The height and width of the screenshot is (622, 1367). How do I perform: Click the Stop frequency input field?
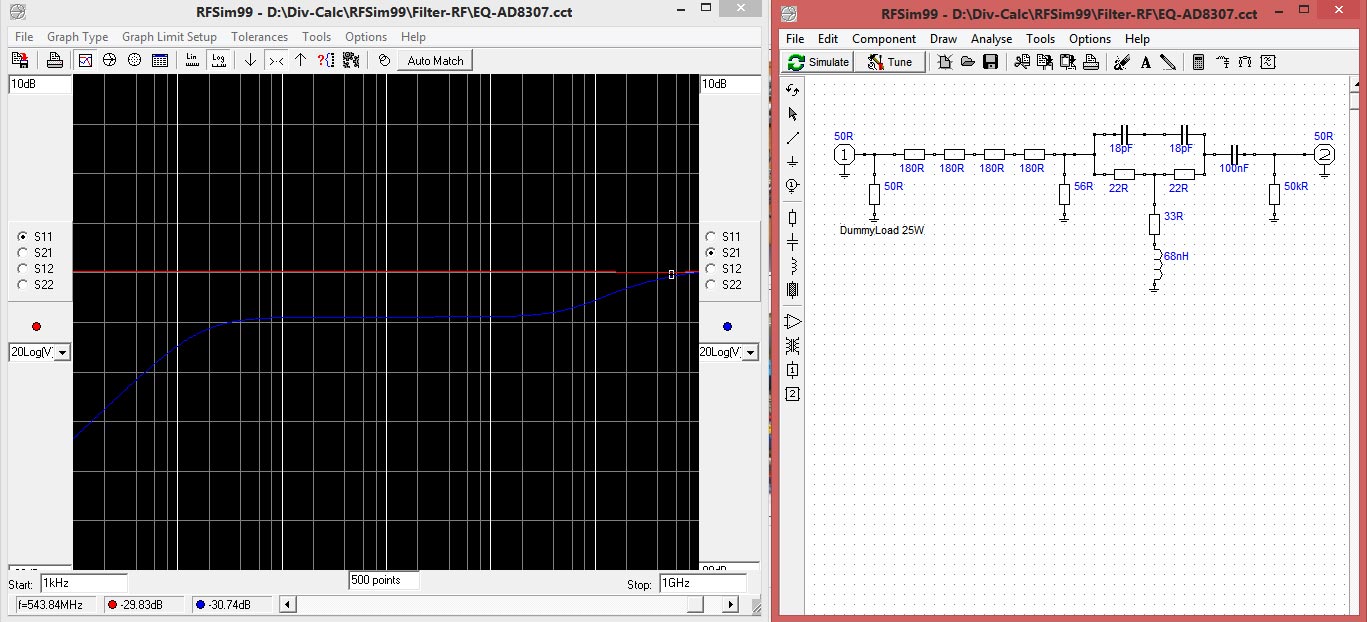pos(701,584)
